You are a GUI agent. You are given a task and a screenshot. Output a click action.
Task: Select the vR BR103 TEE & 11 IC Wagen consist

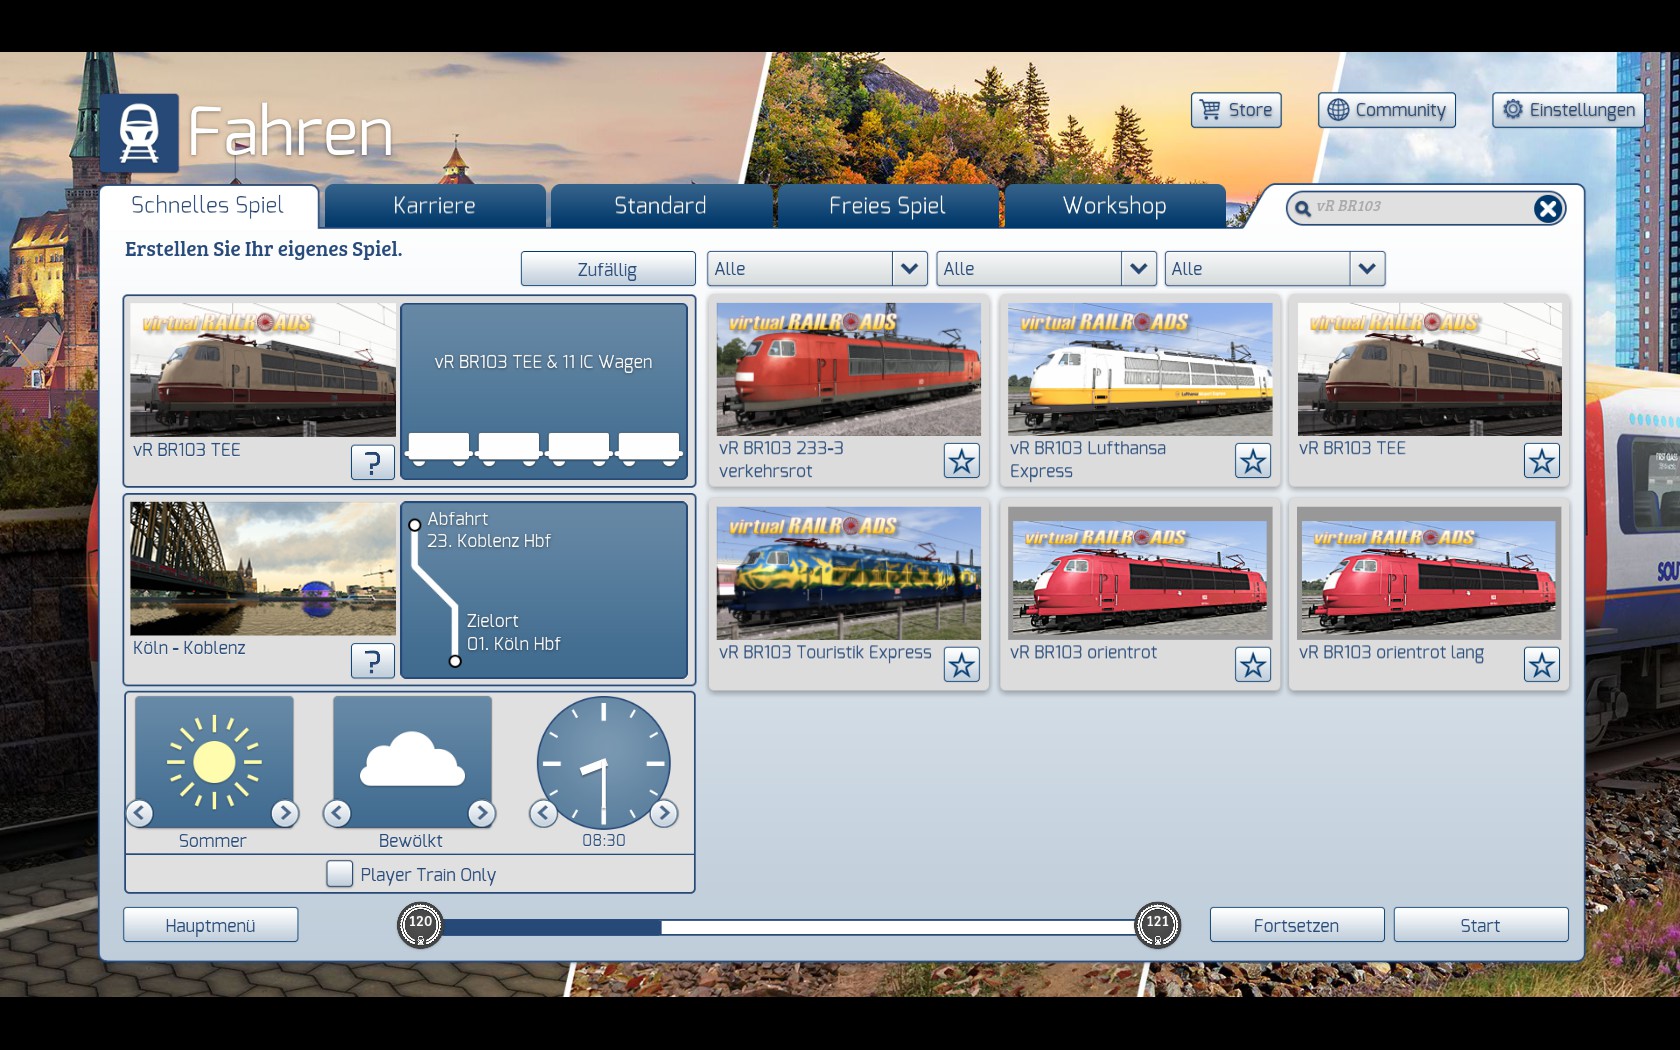pyautogui.click(x=544, y=391)
